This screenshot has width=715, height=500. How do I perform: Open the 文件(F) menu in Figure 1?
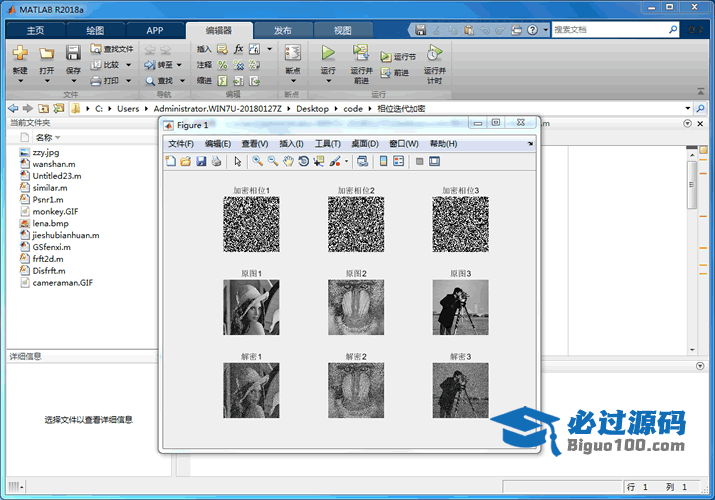181,144
